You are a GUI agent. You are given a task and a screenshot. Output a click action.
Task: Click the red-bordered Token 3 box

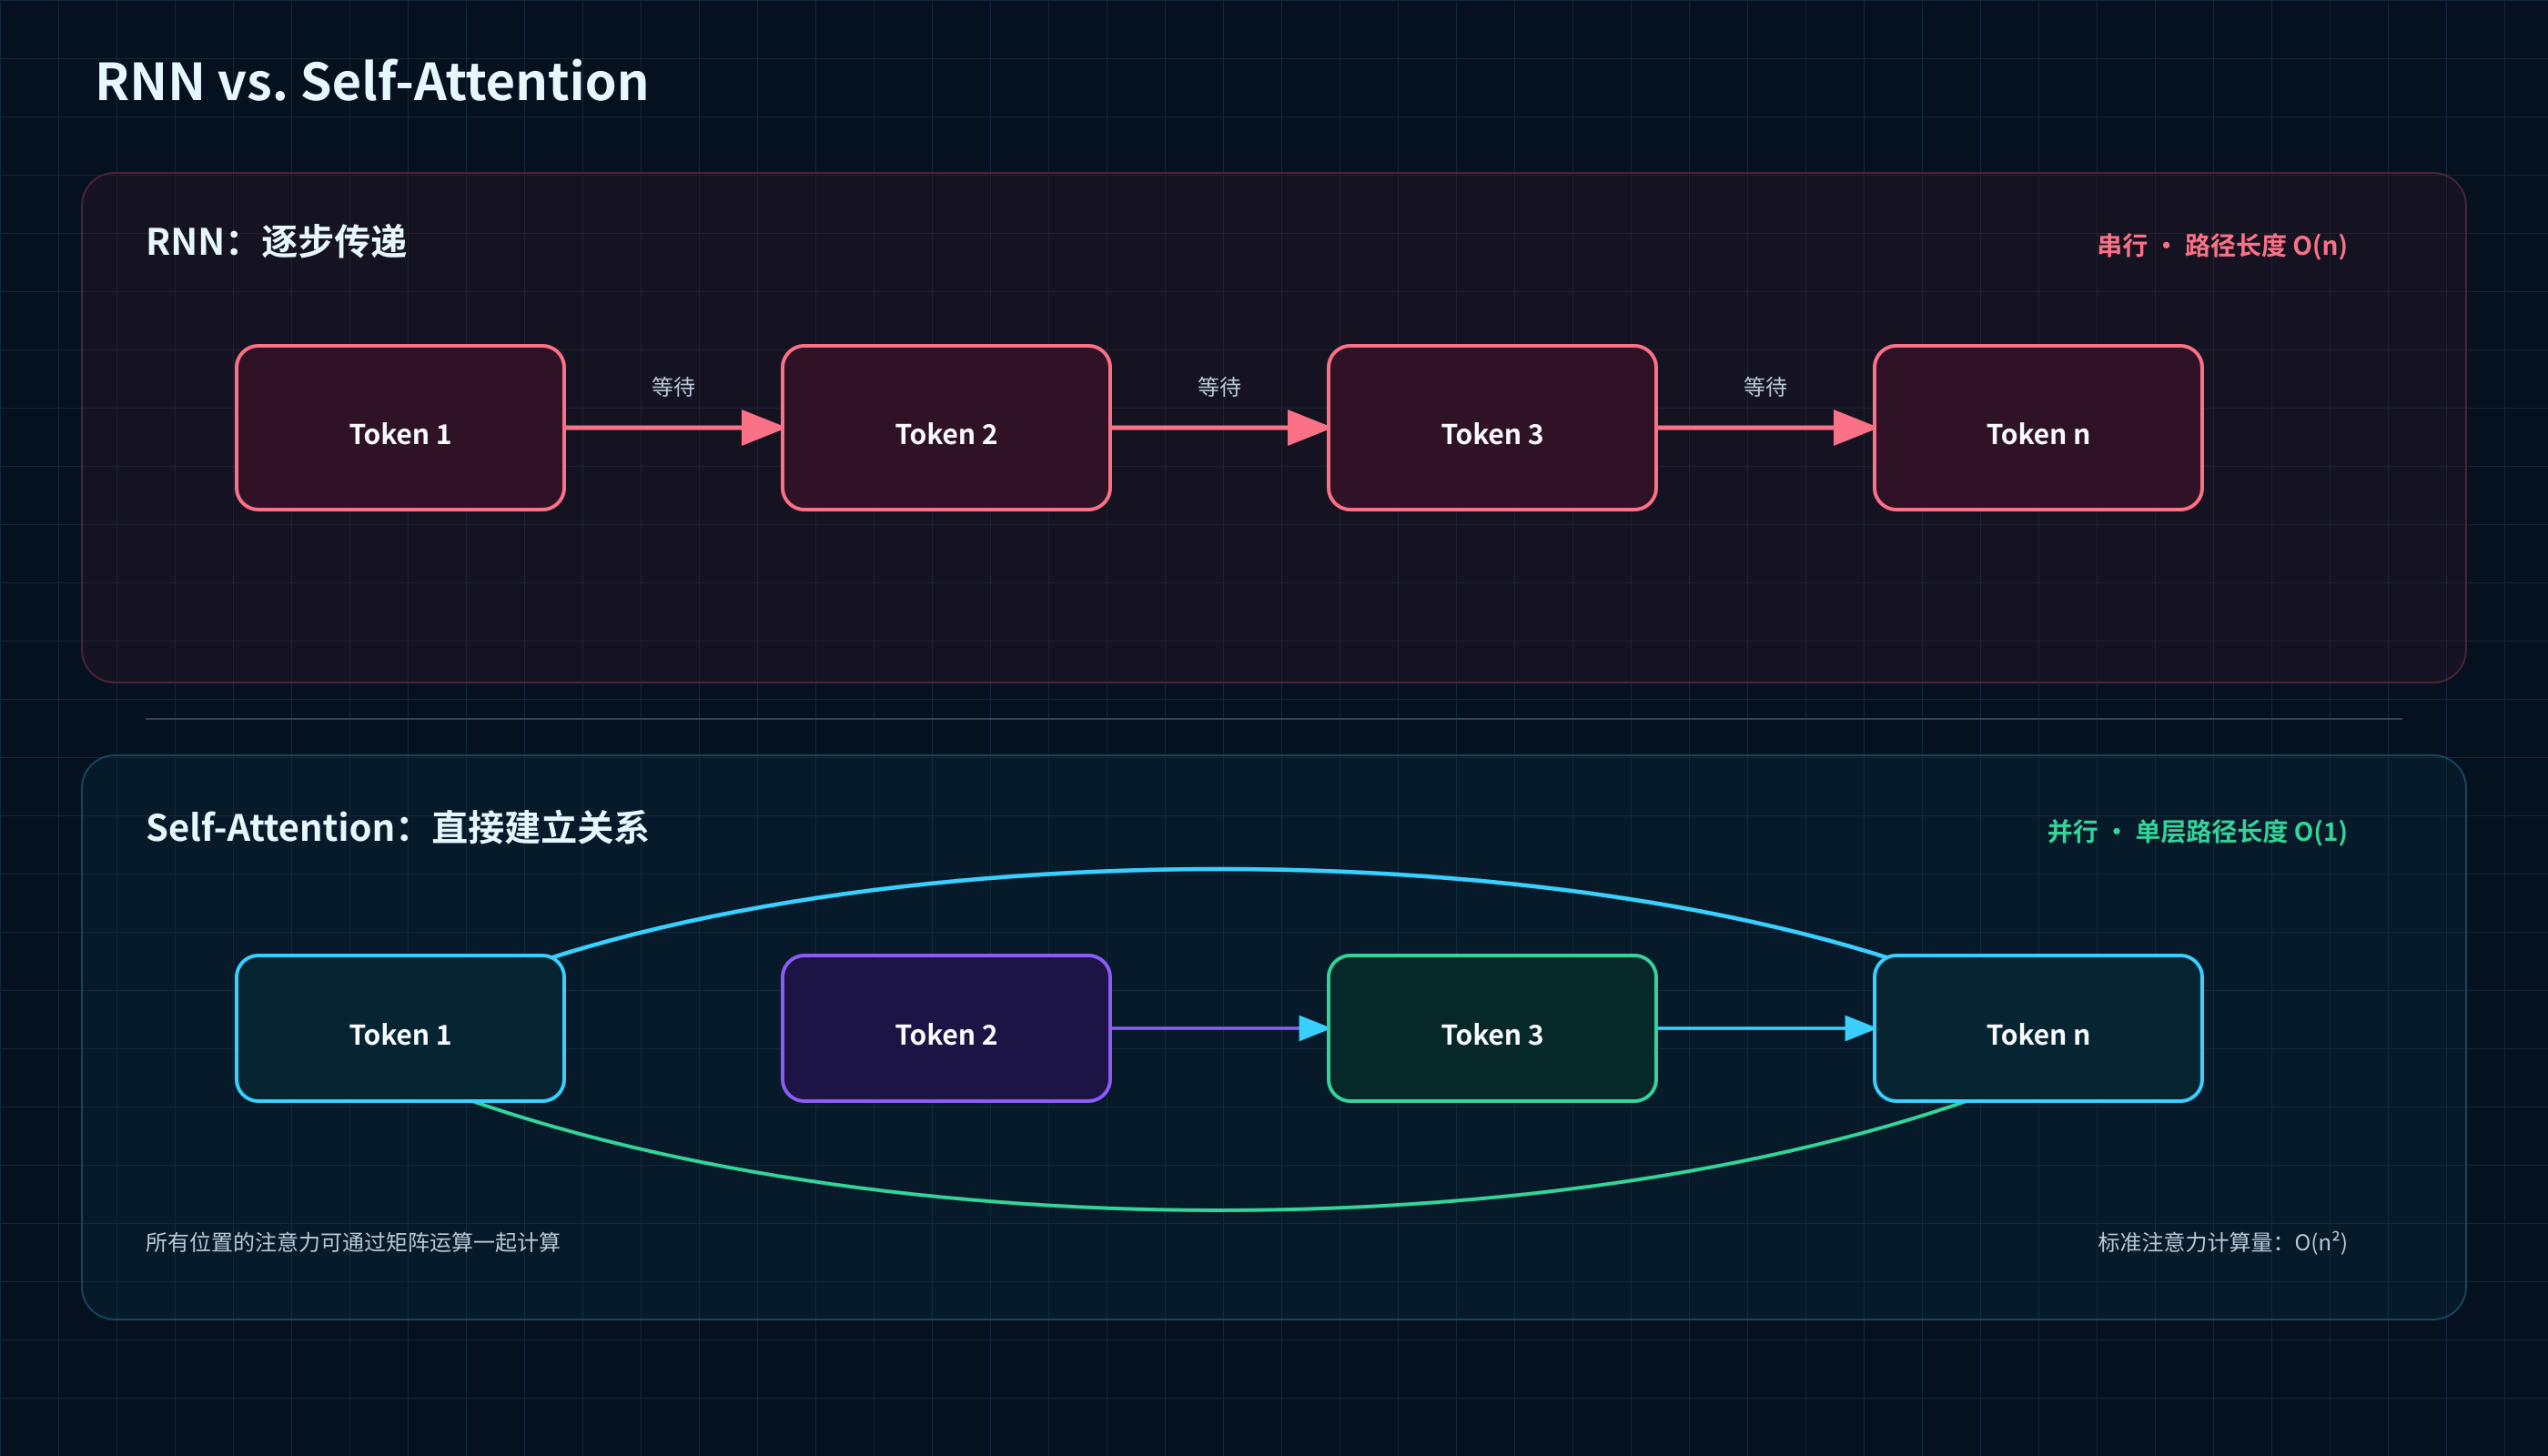click(x=1492, y=428)
